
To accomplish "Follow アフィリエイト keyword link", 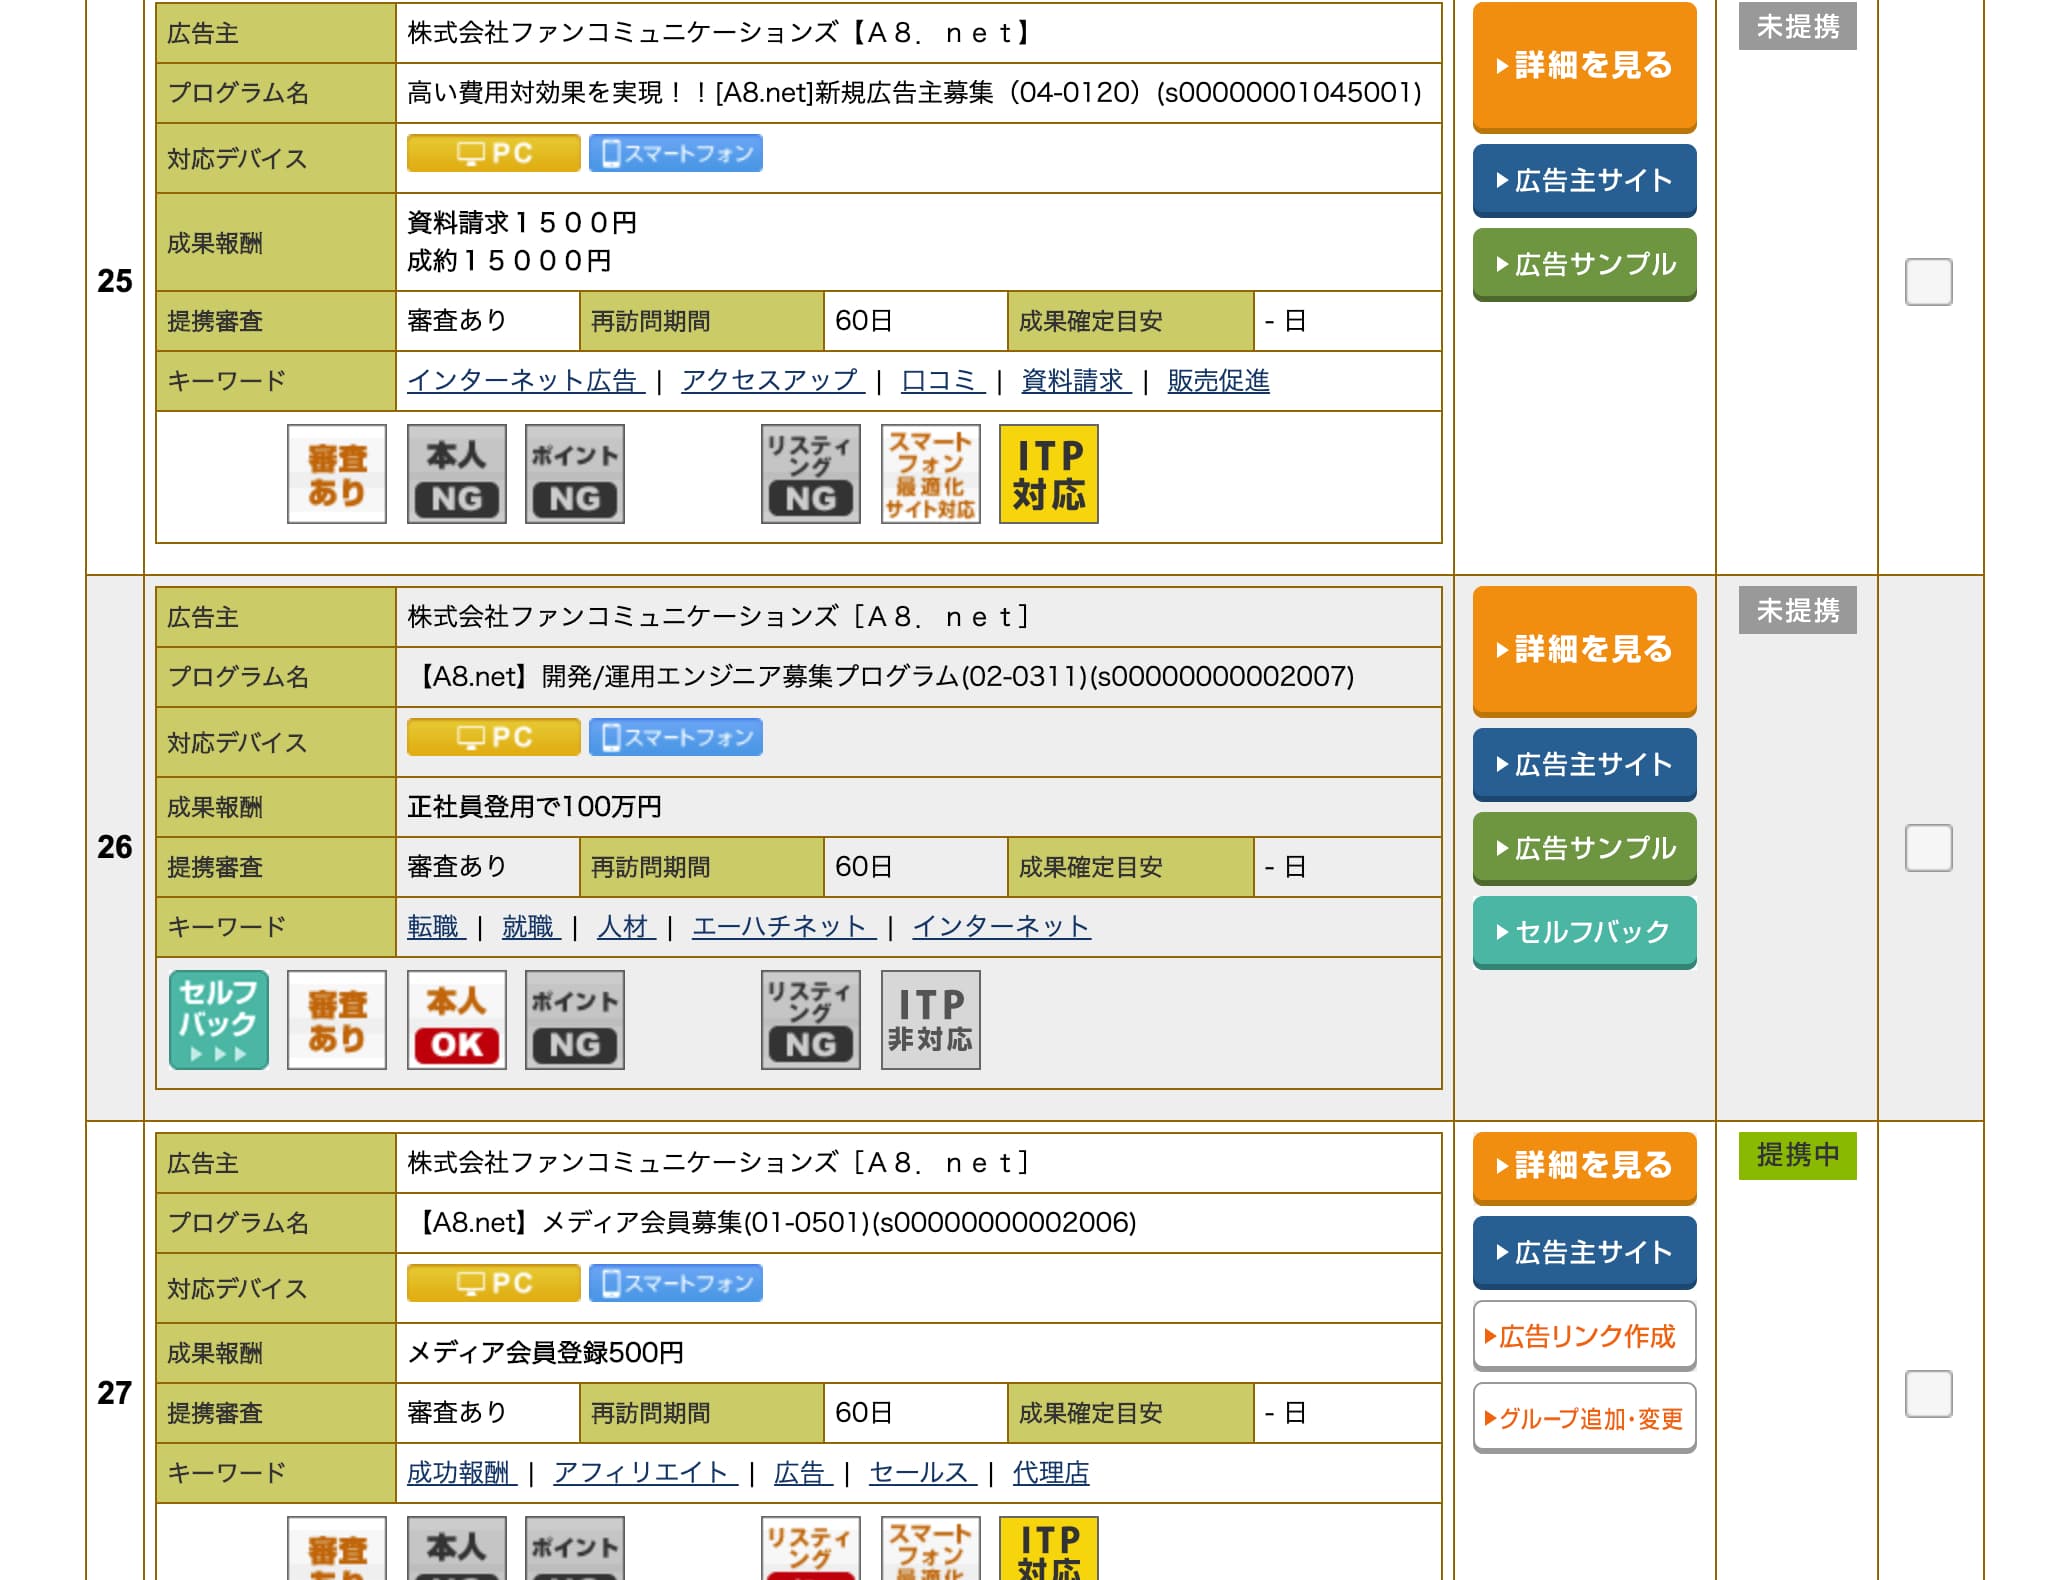I will [645, 1473].
